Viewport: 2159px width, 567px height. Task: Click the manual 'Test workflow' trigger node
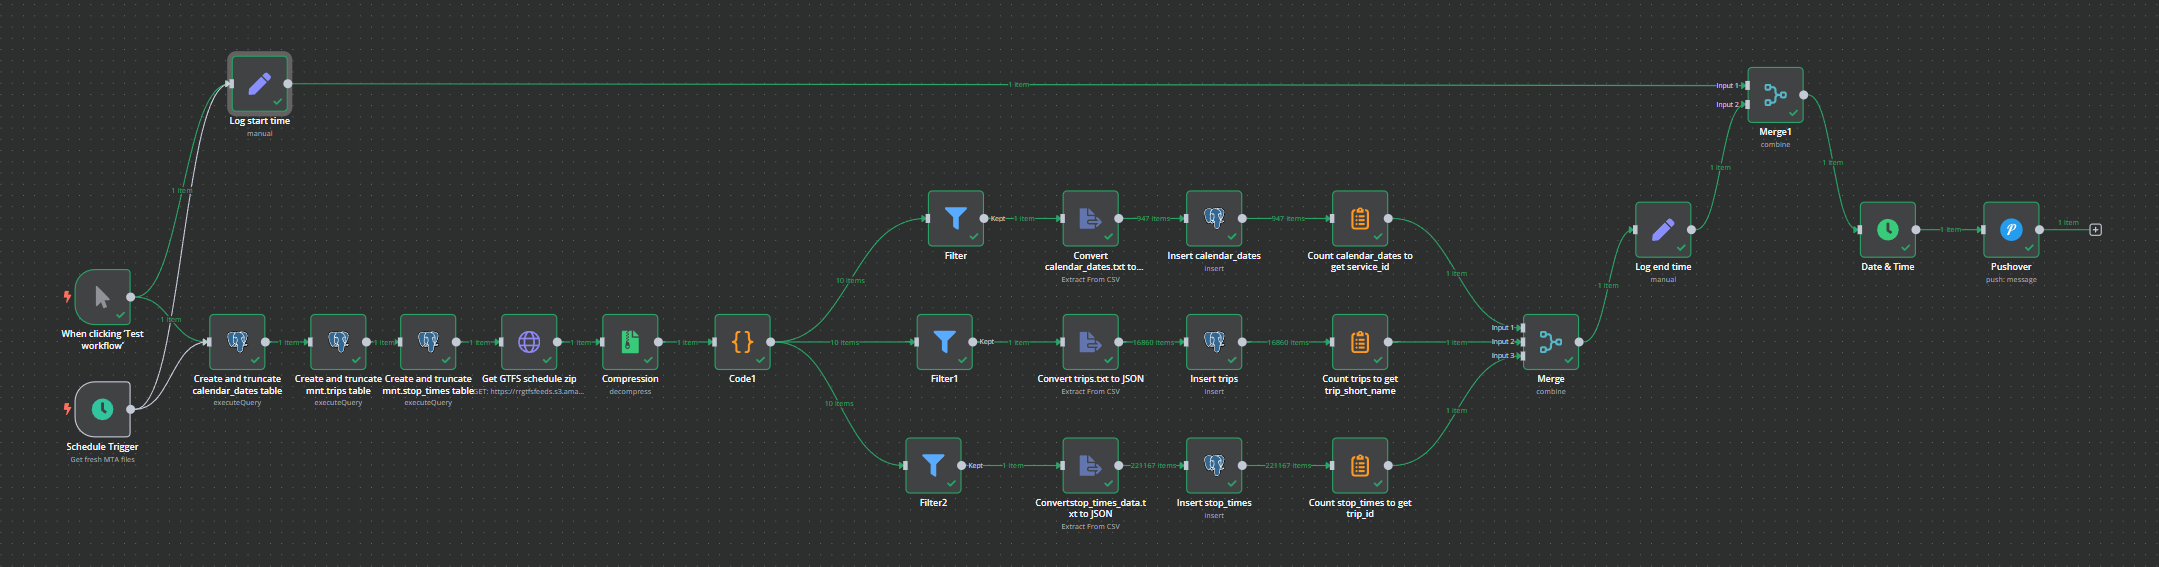102,297
